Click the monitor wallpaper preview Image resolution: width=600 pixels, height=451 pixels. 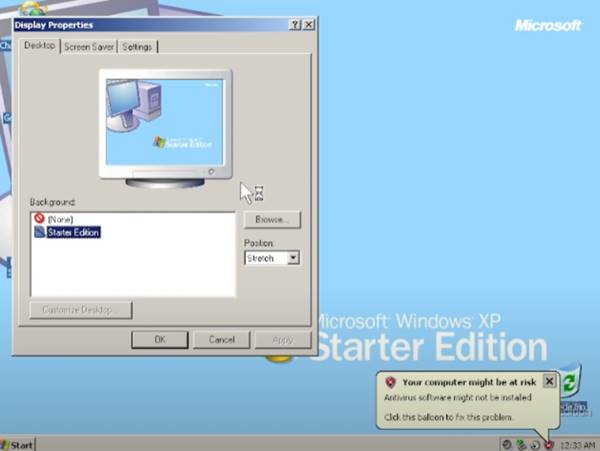[165, 122]
